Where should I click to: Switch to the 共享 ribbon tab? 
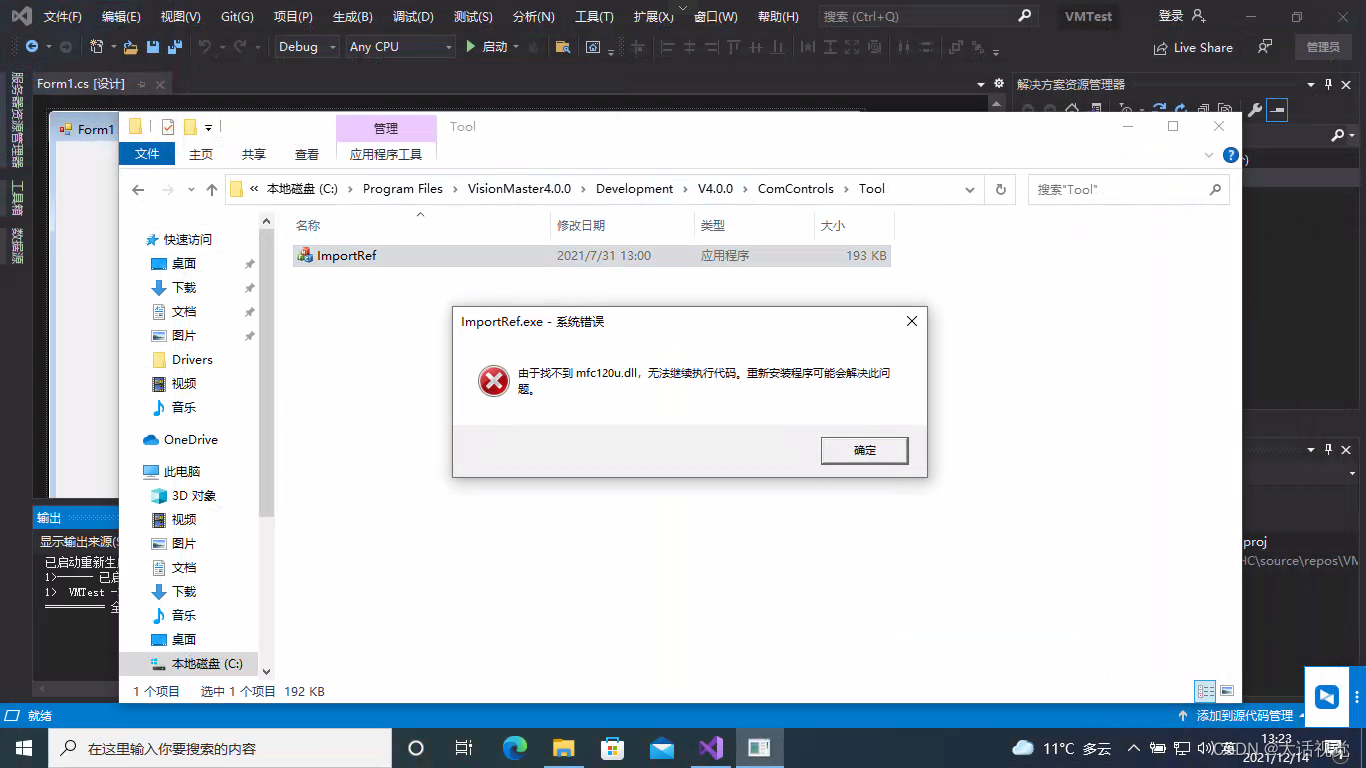(x=254, y=154)
